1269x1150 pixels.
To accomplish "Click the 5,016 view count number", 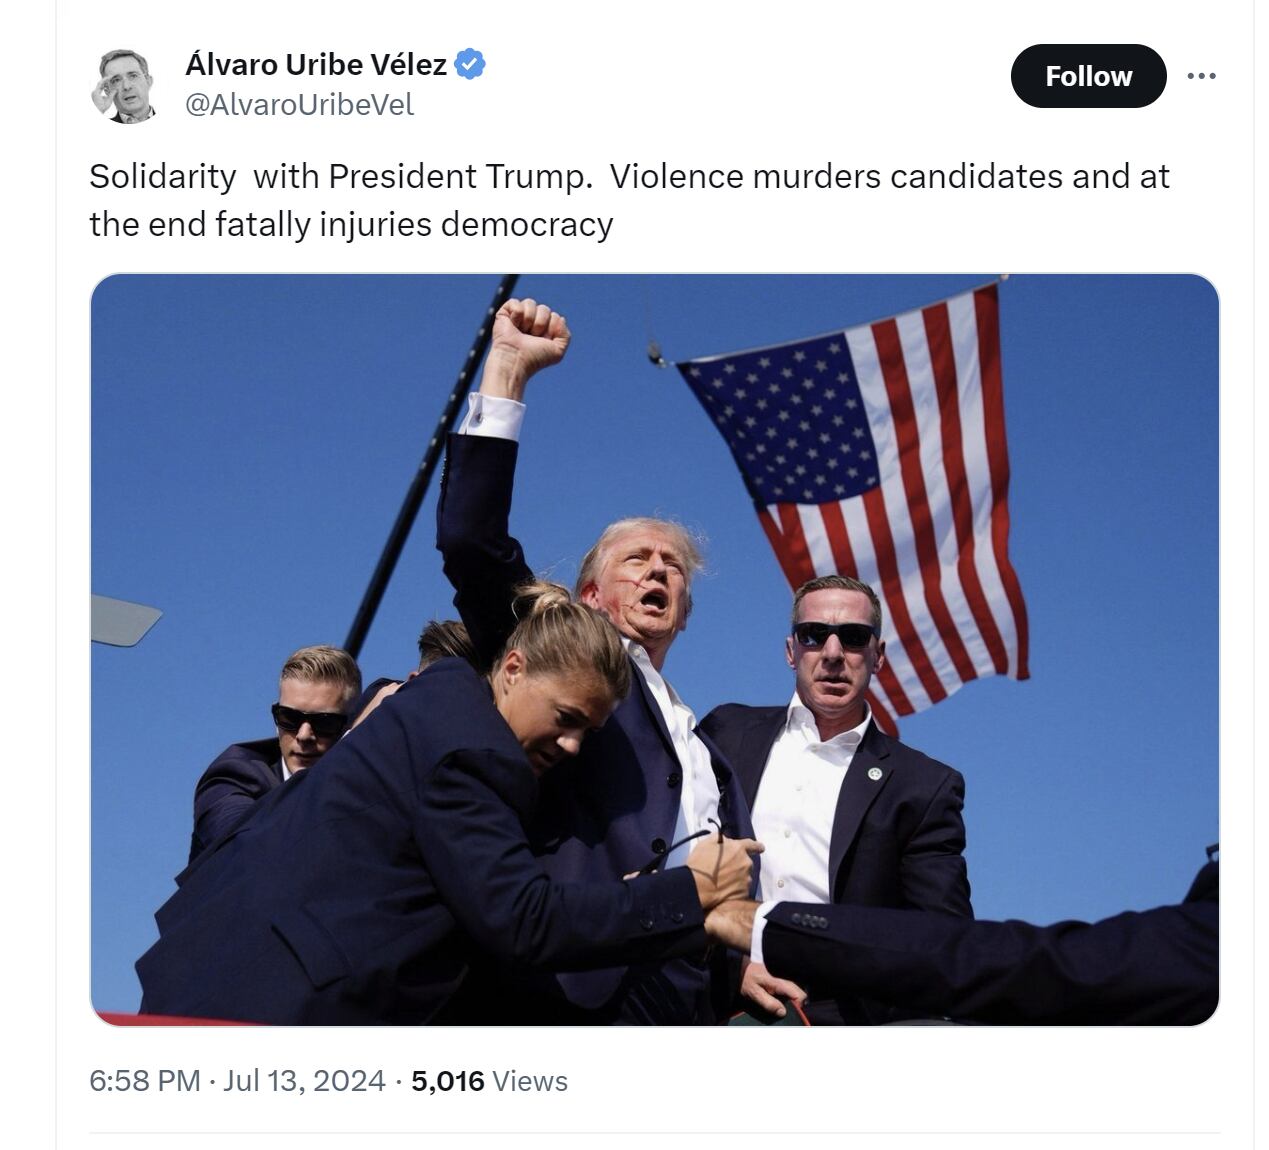I will point(447,1081).
